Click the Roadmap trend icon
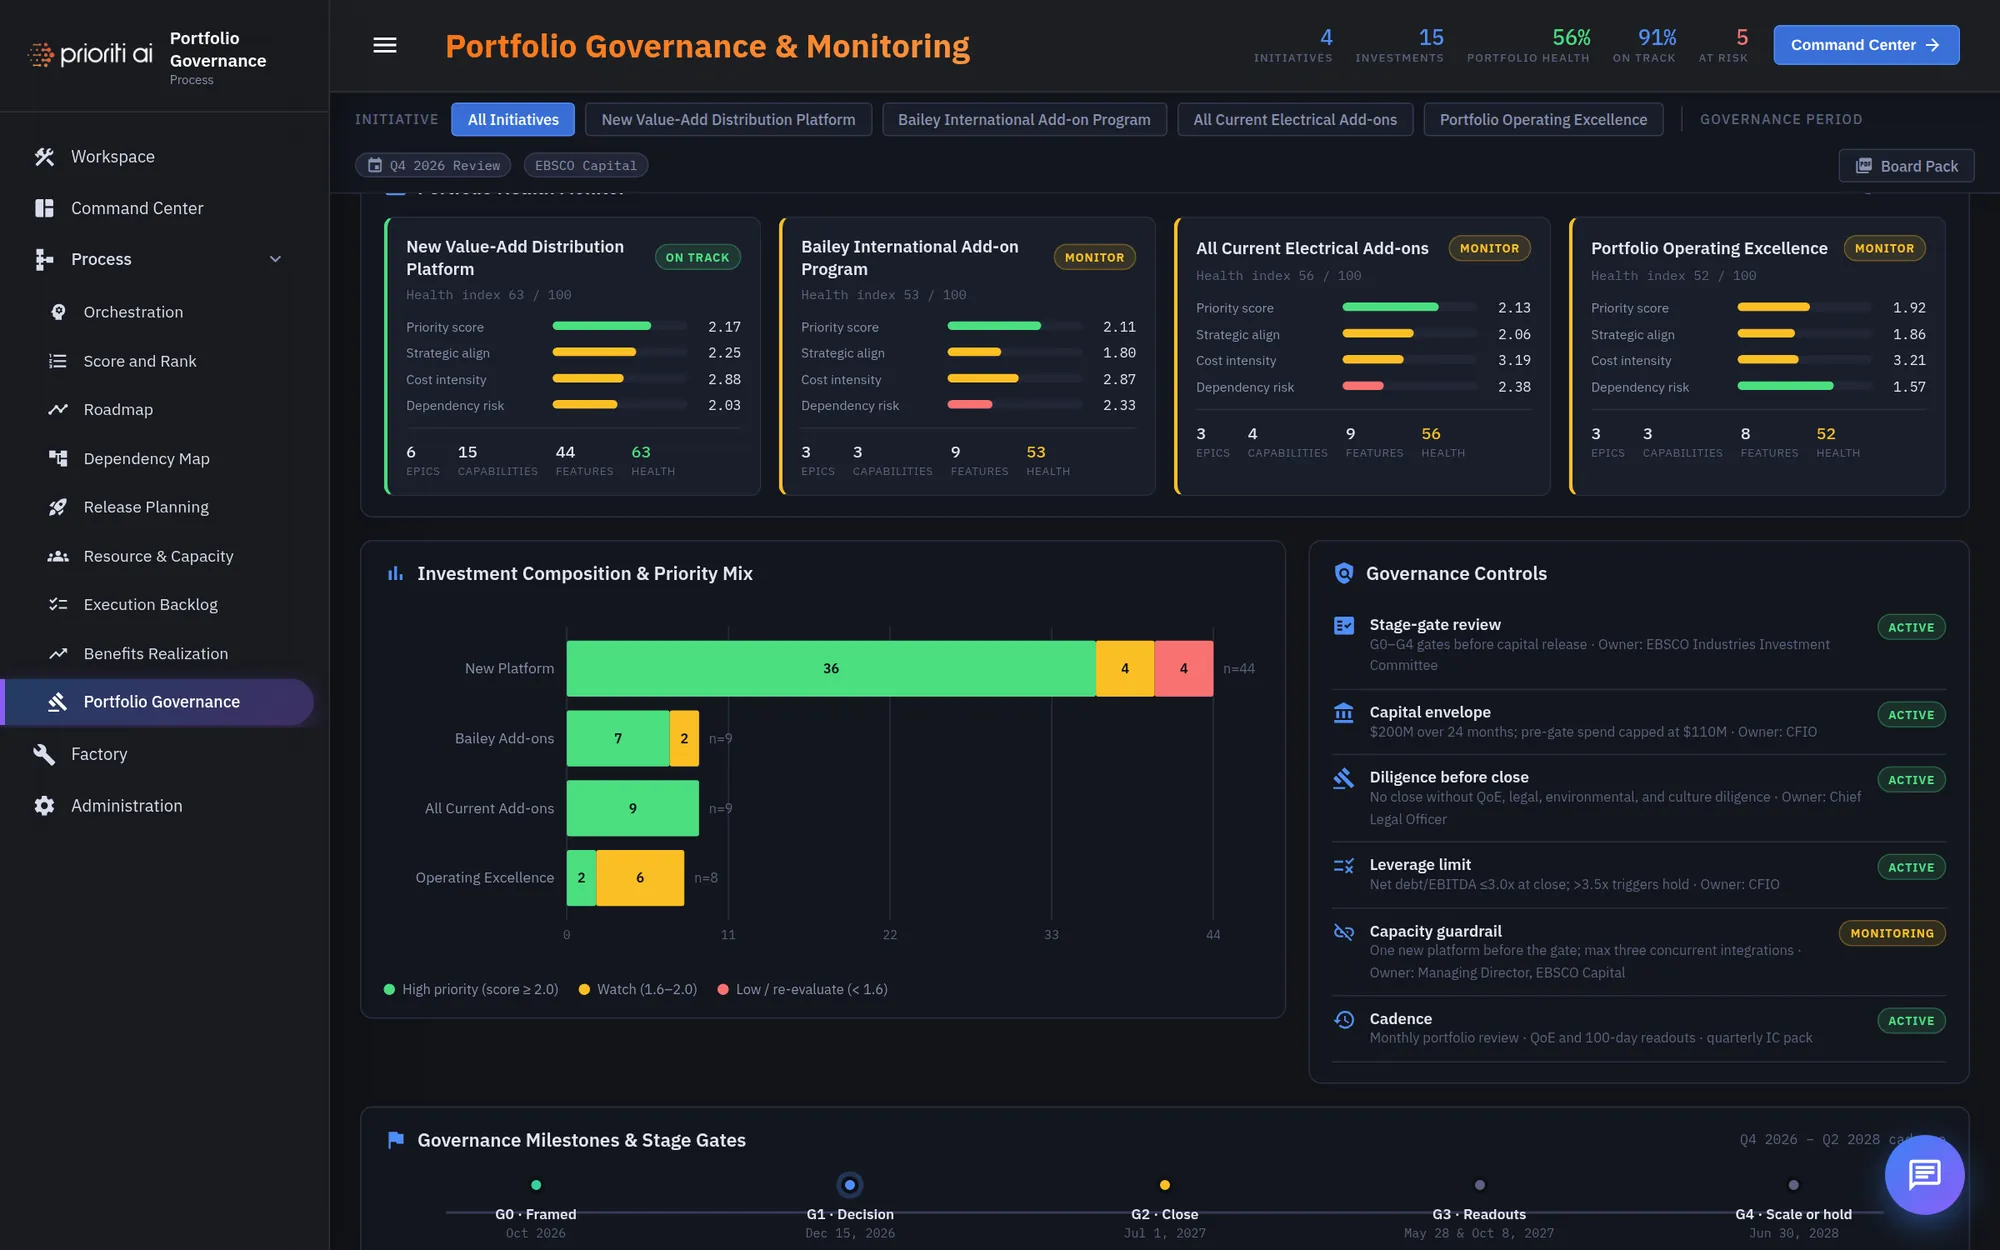 [x=58, y=409]
